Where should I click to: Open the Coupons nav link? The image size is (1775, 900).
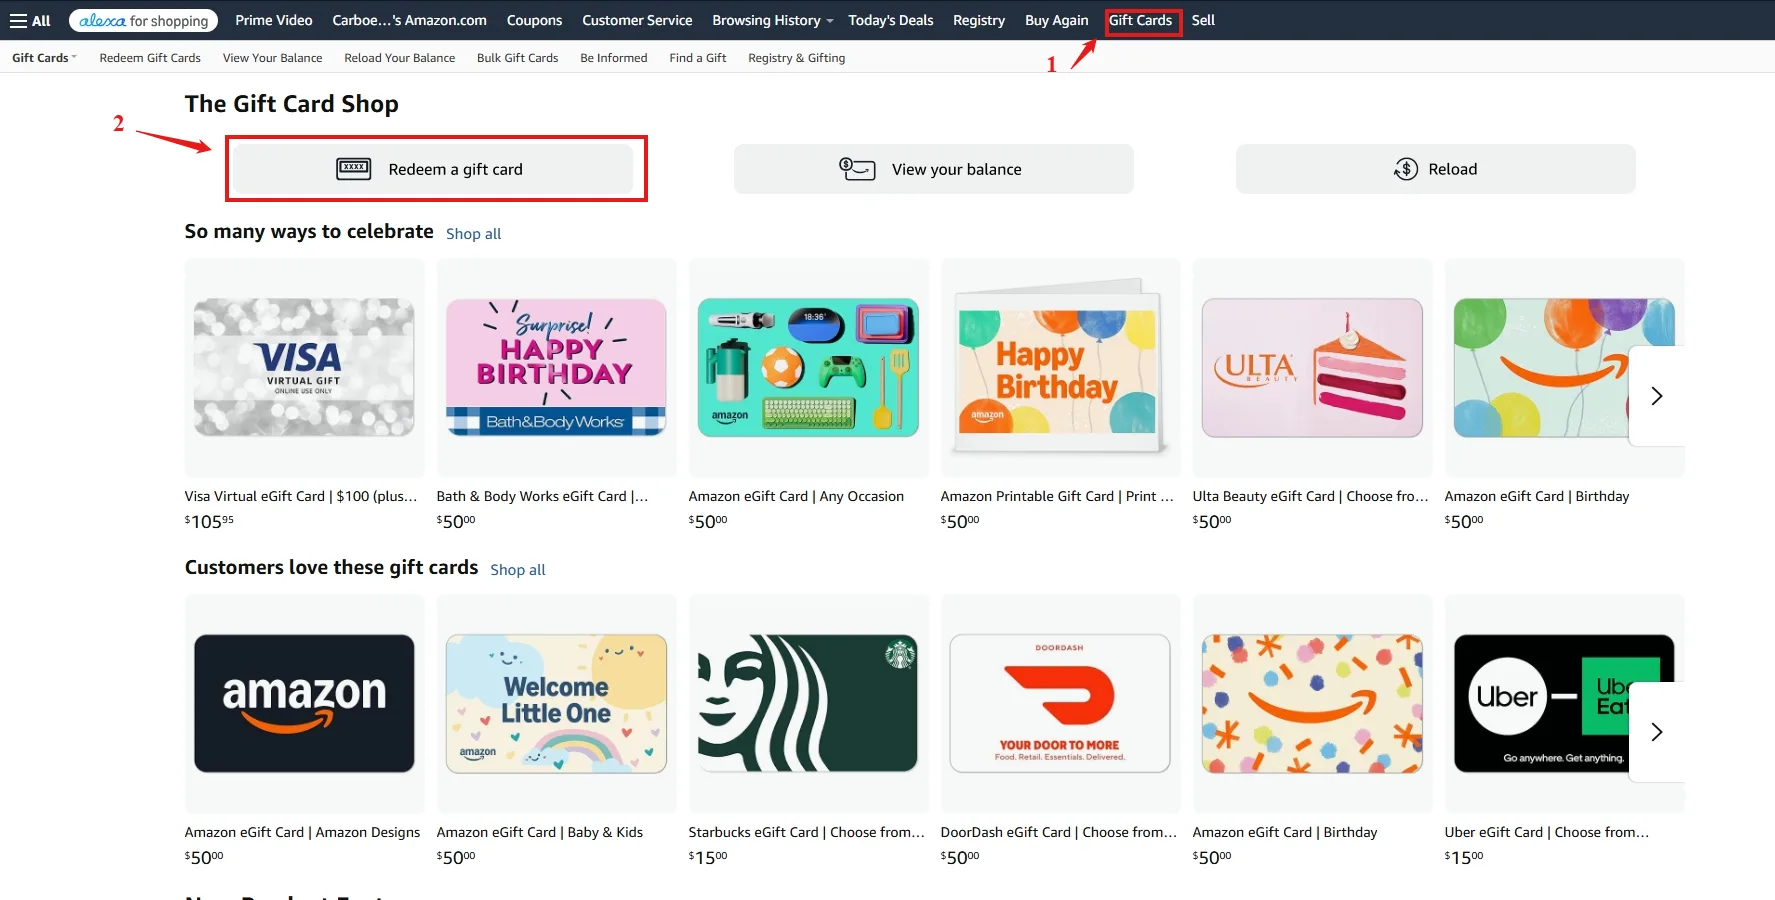click(534, 20)
